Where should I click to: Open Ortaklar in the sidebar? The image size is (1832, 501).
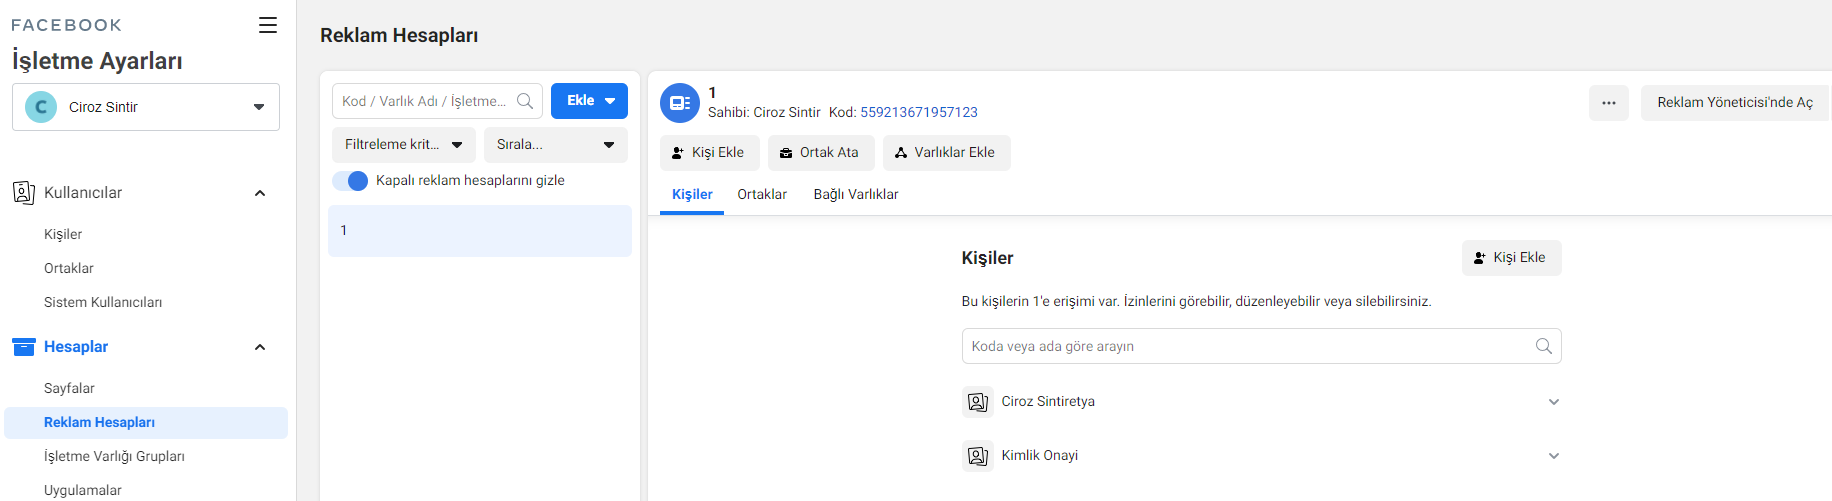[69, 268]
